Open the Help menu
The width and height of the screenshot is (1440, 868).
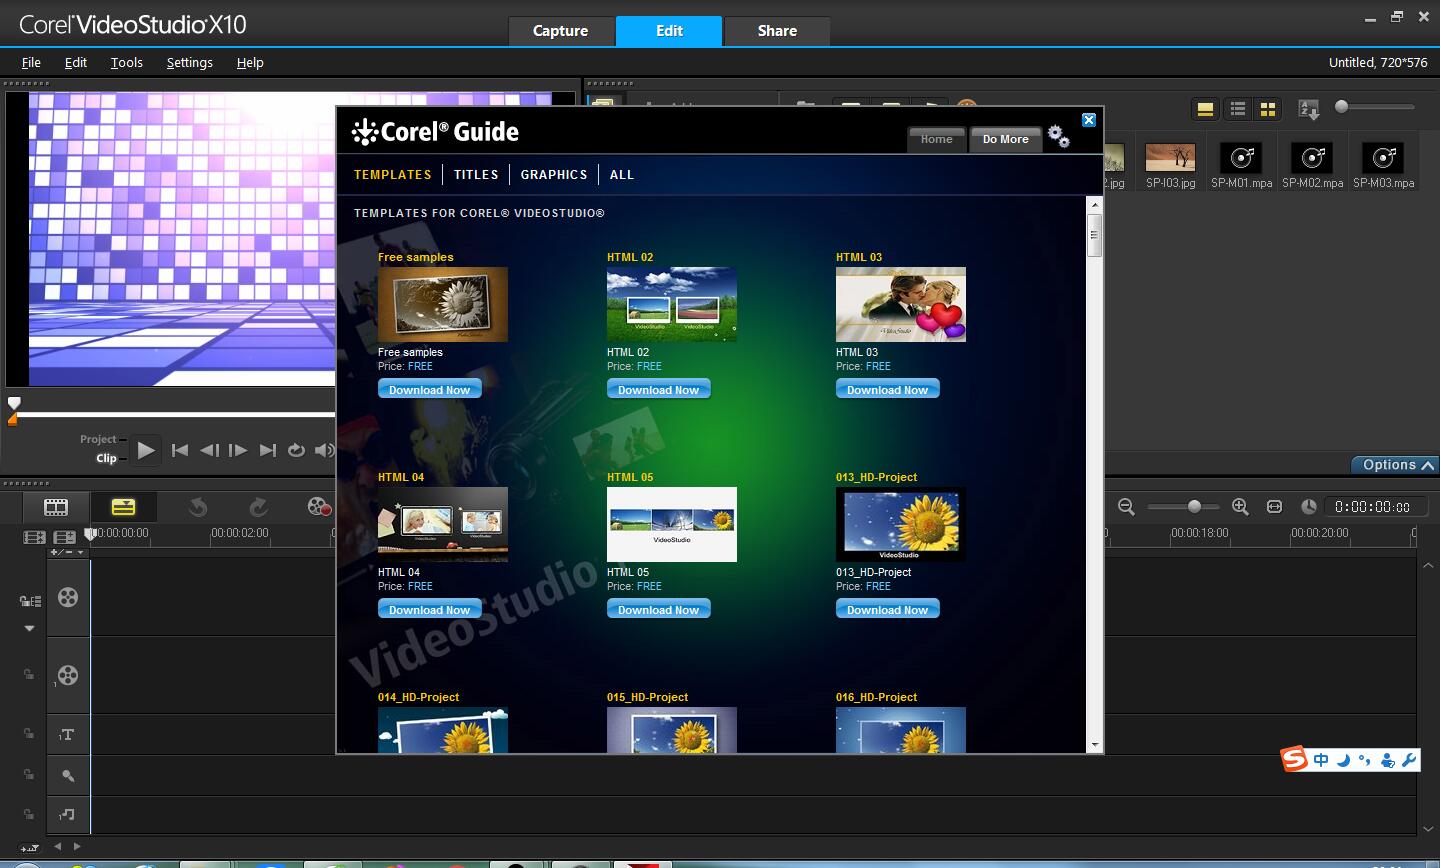[250, 62]
